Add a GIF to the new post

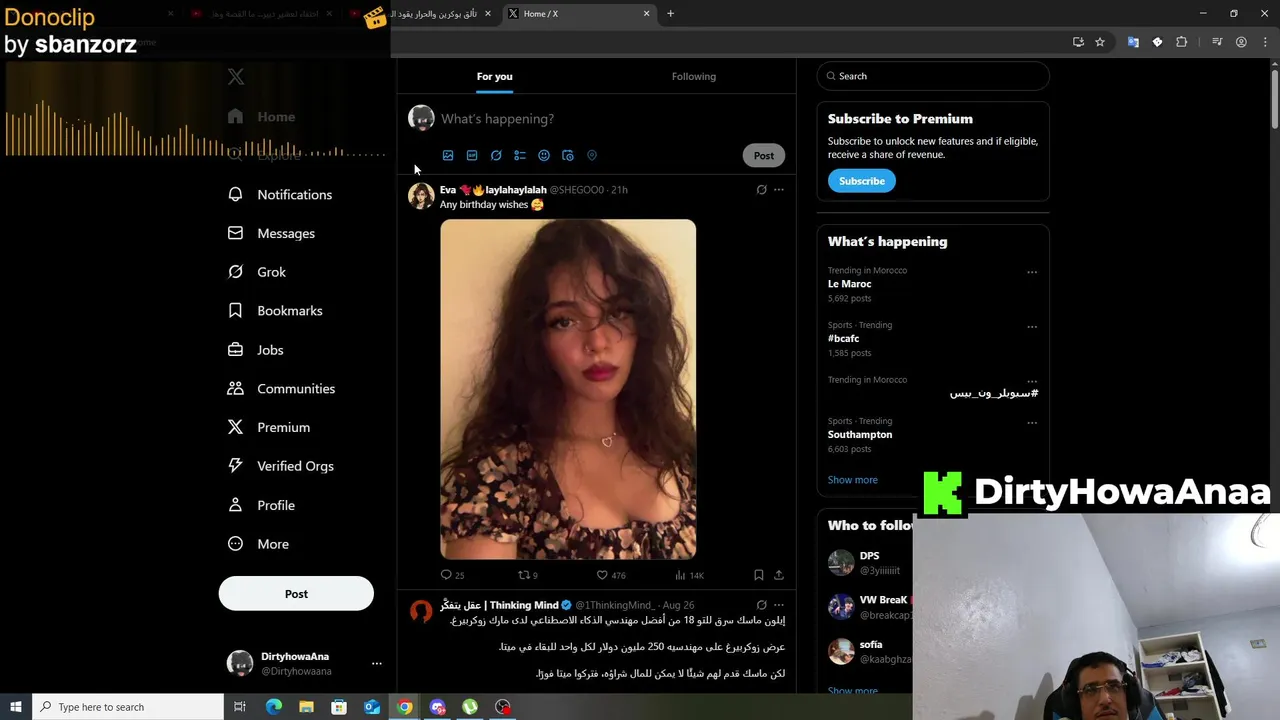(472, 156)
